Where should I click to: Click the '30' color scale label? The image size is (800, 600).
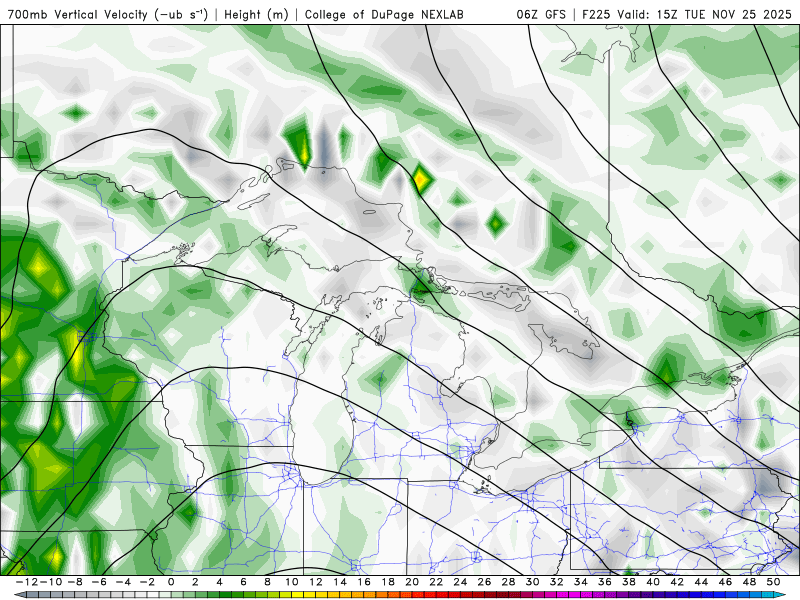(533, 582)
